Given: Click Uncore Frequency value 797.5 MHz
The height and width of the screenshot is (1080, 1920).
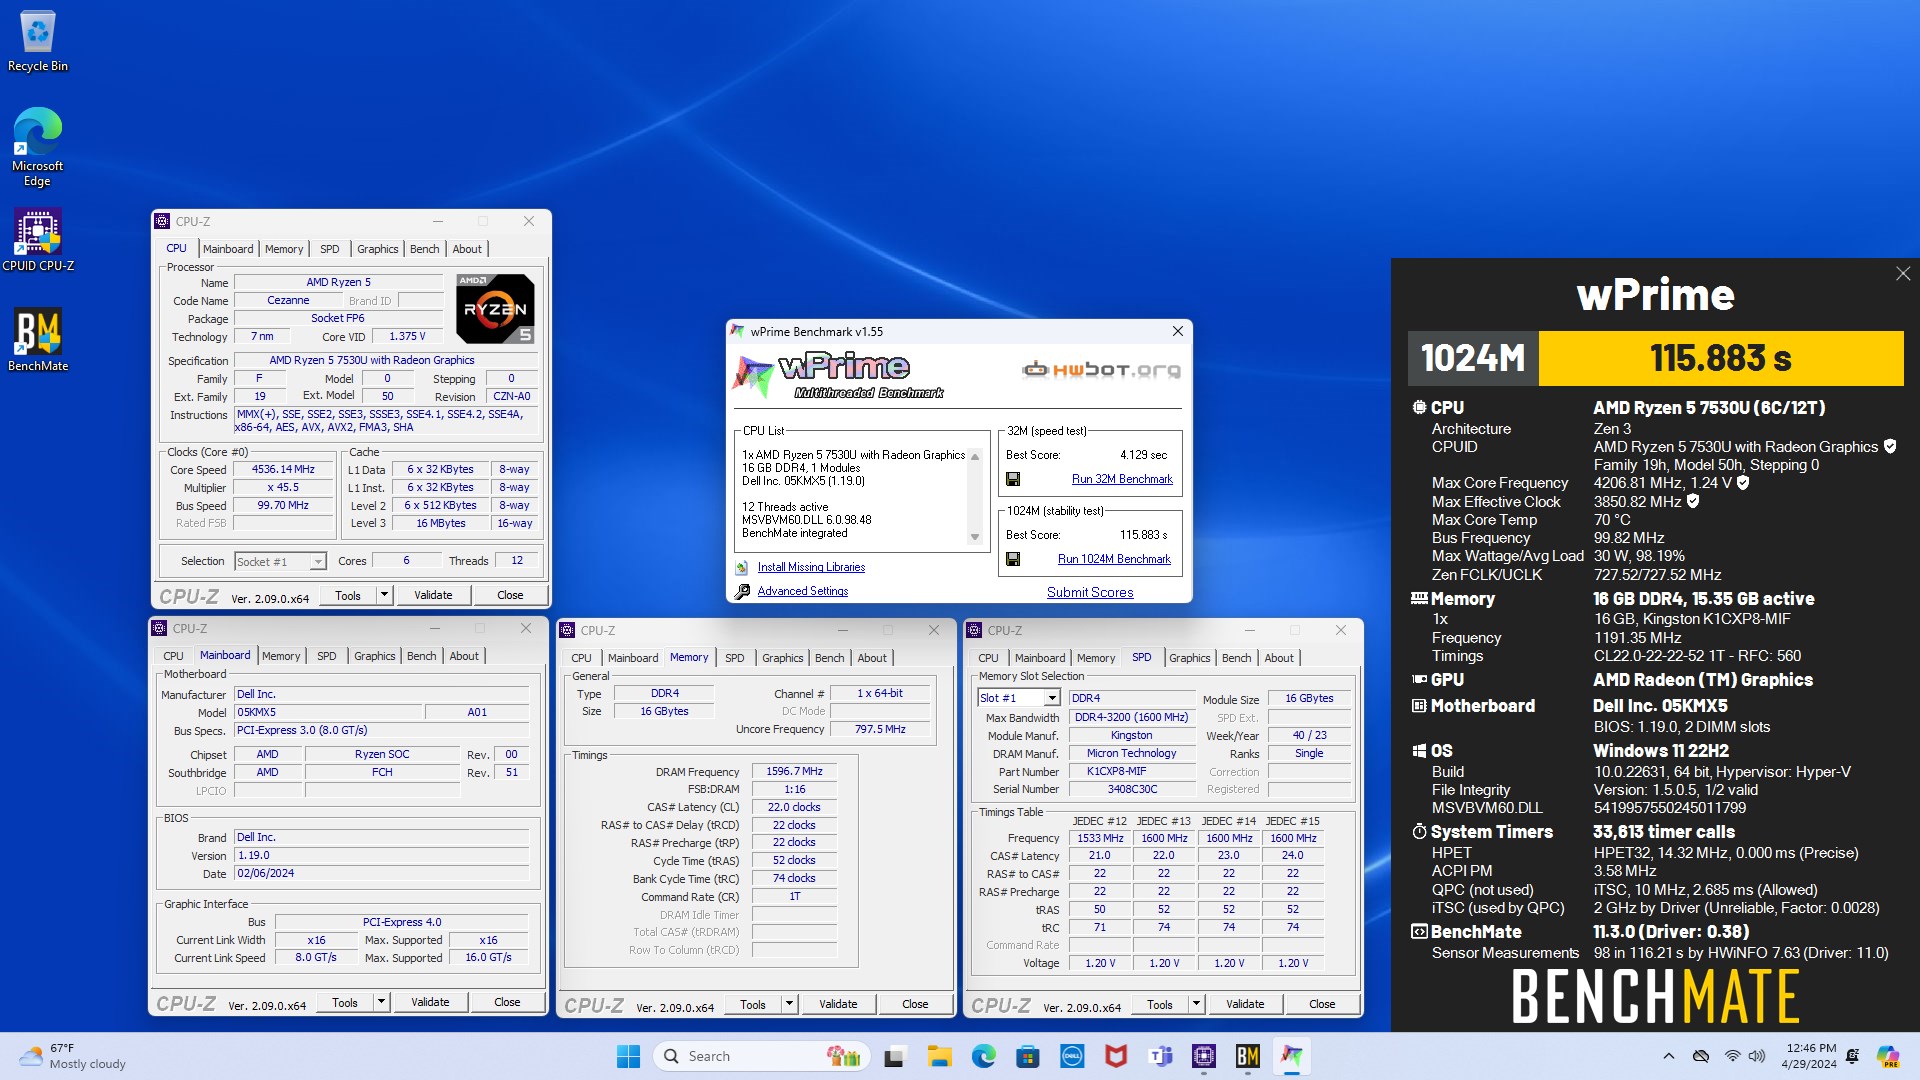Looking at the screenshot, I should (x=880, y=729).
